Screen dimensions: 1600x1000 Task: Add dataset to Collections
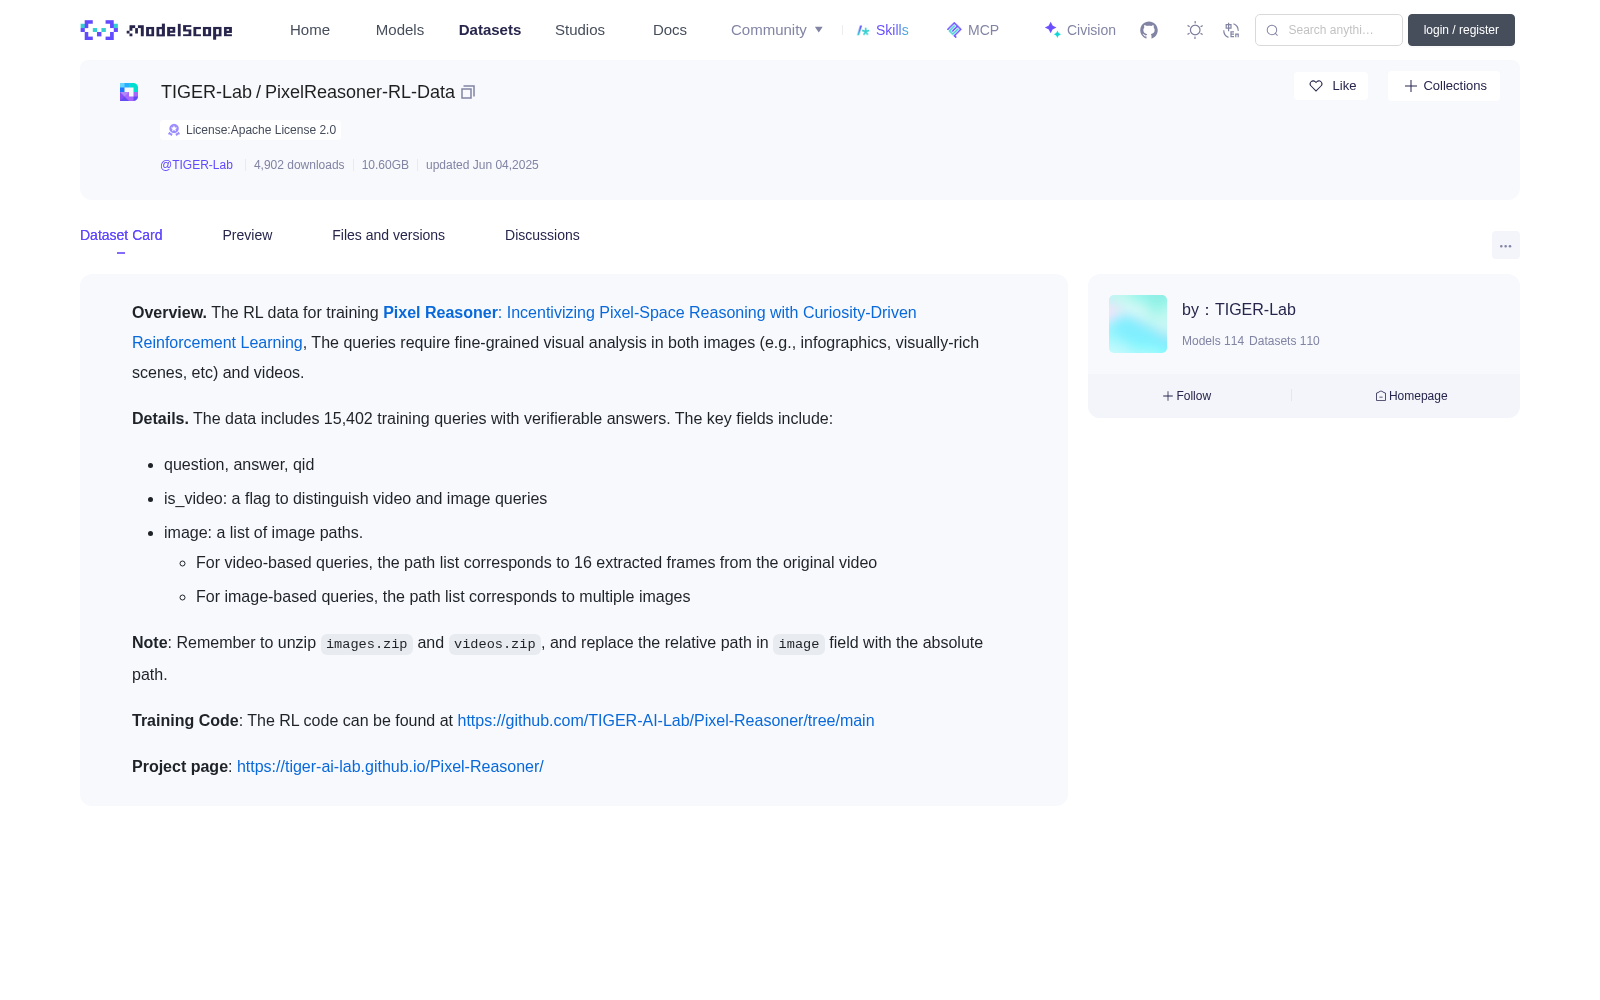pos(1444,86)
